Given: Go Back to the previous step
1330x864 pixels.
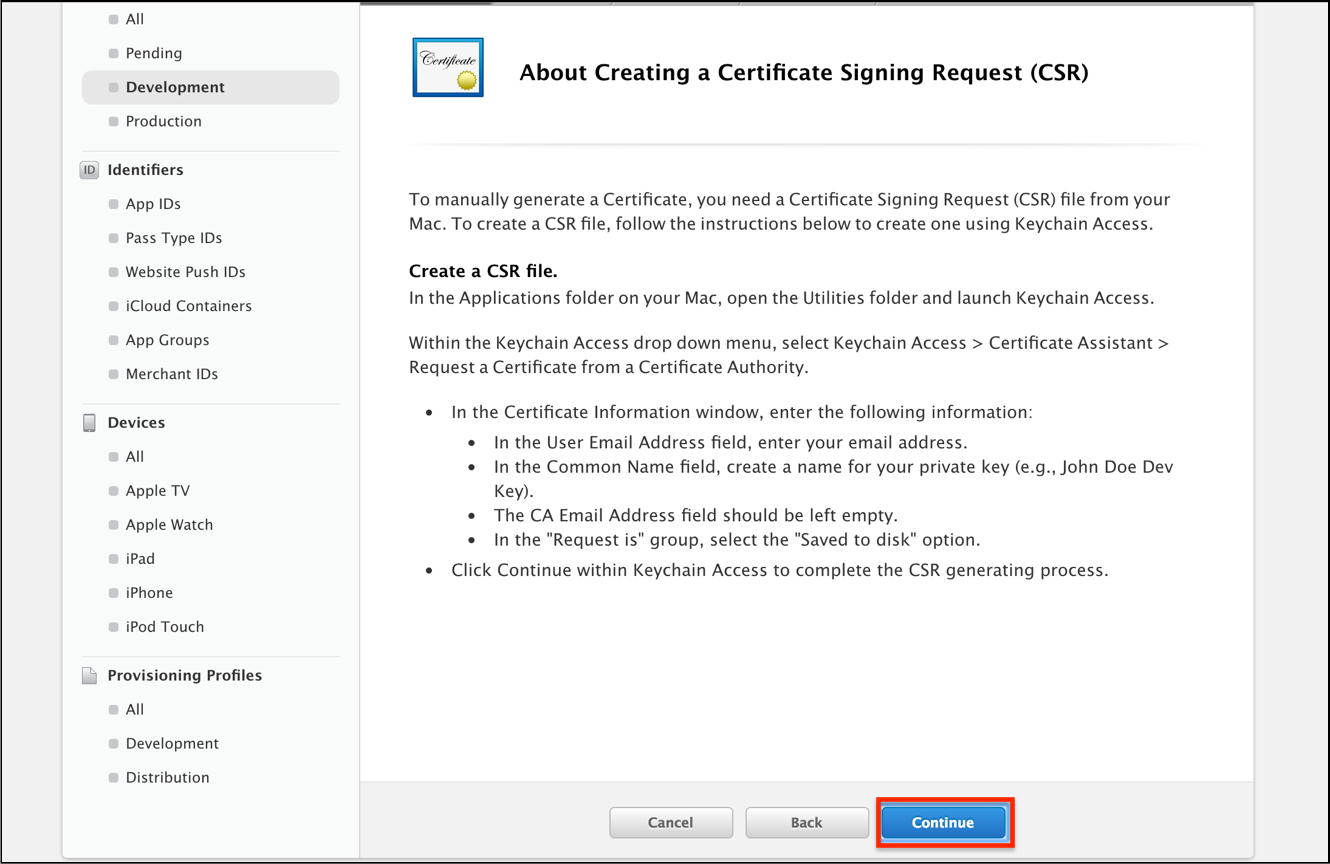Looking at the screenshot, I should 807,822.
